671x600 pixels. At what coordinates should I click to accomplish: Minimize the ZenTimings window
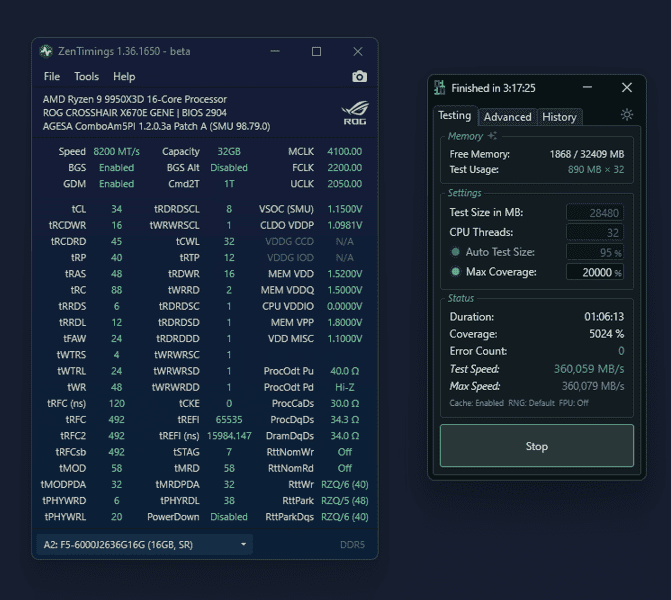point(275,51)
